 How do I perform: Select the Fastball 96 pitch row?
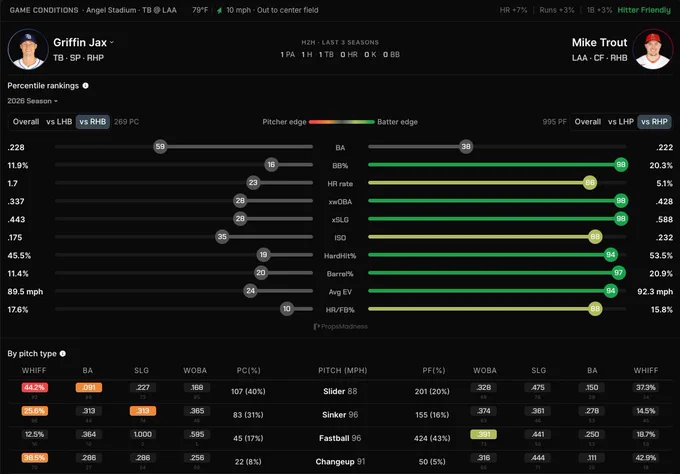tap(340, 438)
